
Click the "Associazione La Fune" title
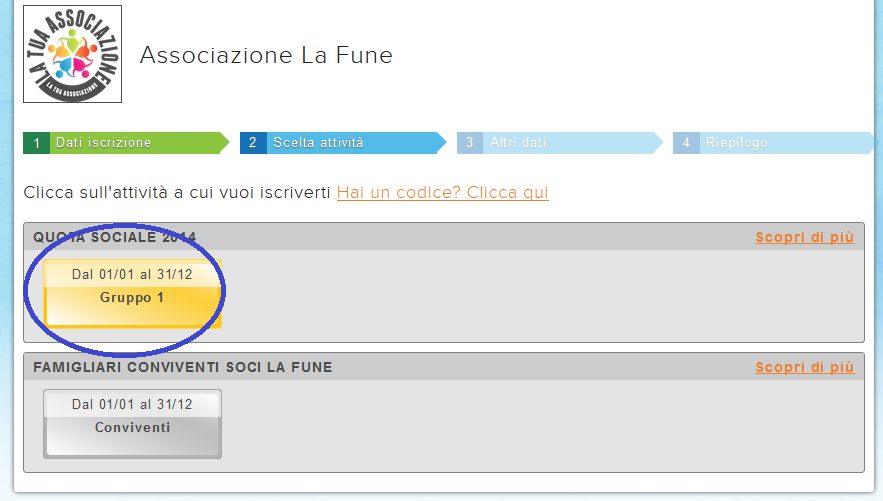click(266, 55)
